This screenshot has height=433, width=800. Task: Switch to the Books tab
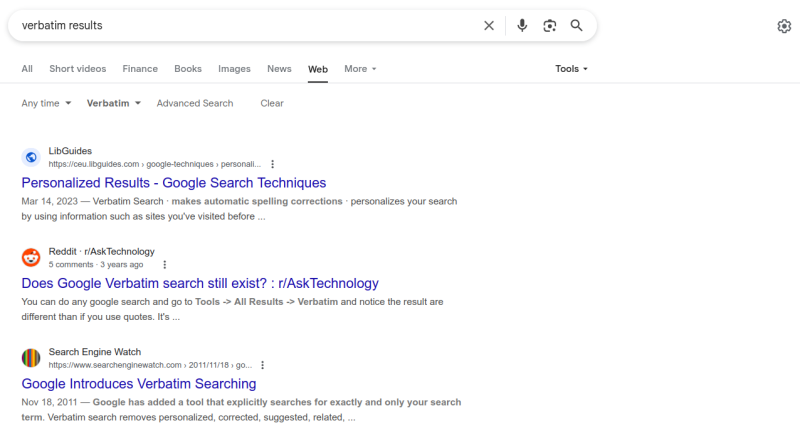click(188, 69)
